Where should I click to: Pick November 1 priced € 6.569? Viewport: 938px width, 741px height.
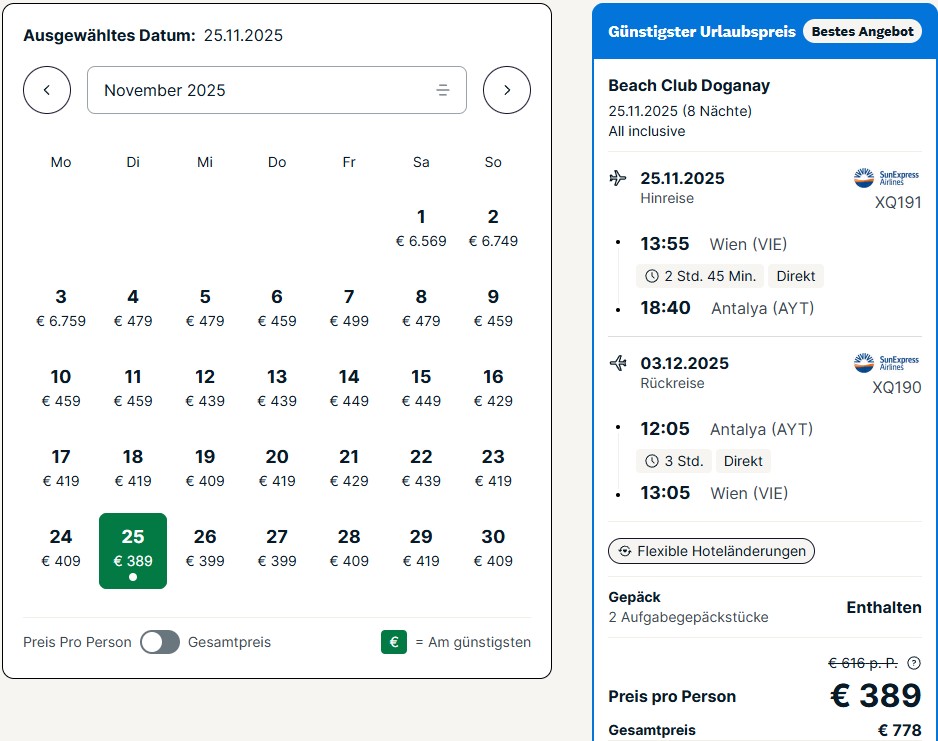[421, 228]
